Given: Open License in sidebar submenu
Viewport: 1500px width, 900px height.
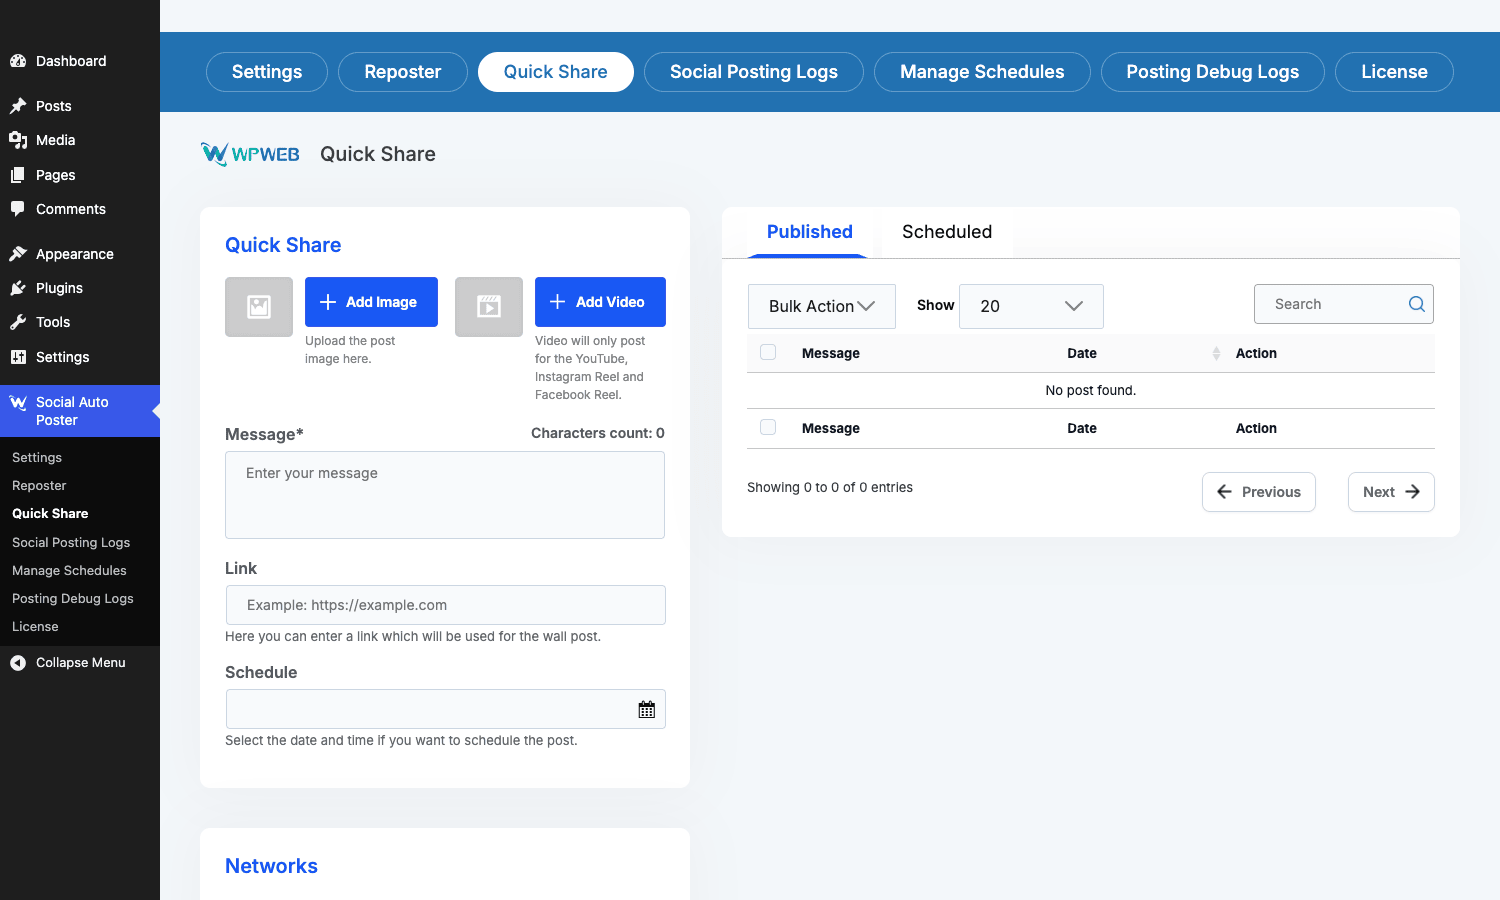Looking at the screenshot, I should [35, 626].
